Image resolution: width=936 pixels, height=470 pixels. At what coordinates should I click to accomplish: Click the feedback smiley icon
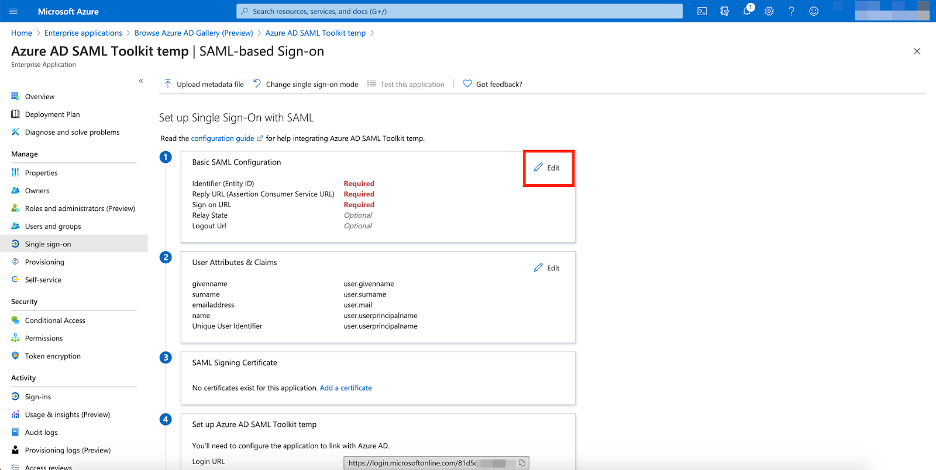pyautogui.click(x=813, y=11)
